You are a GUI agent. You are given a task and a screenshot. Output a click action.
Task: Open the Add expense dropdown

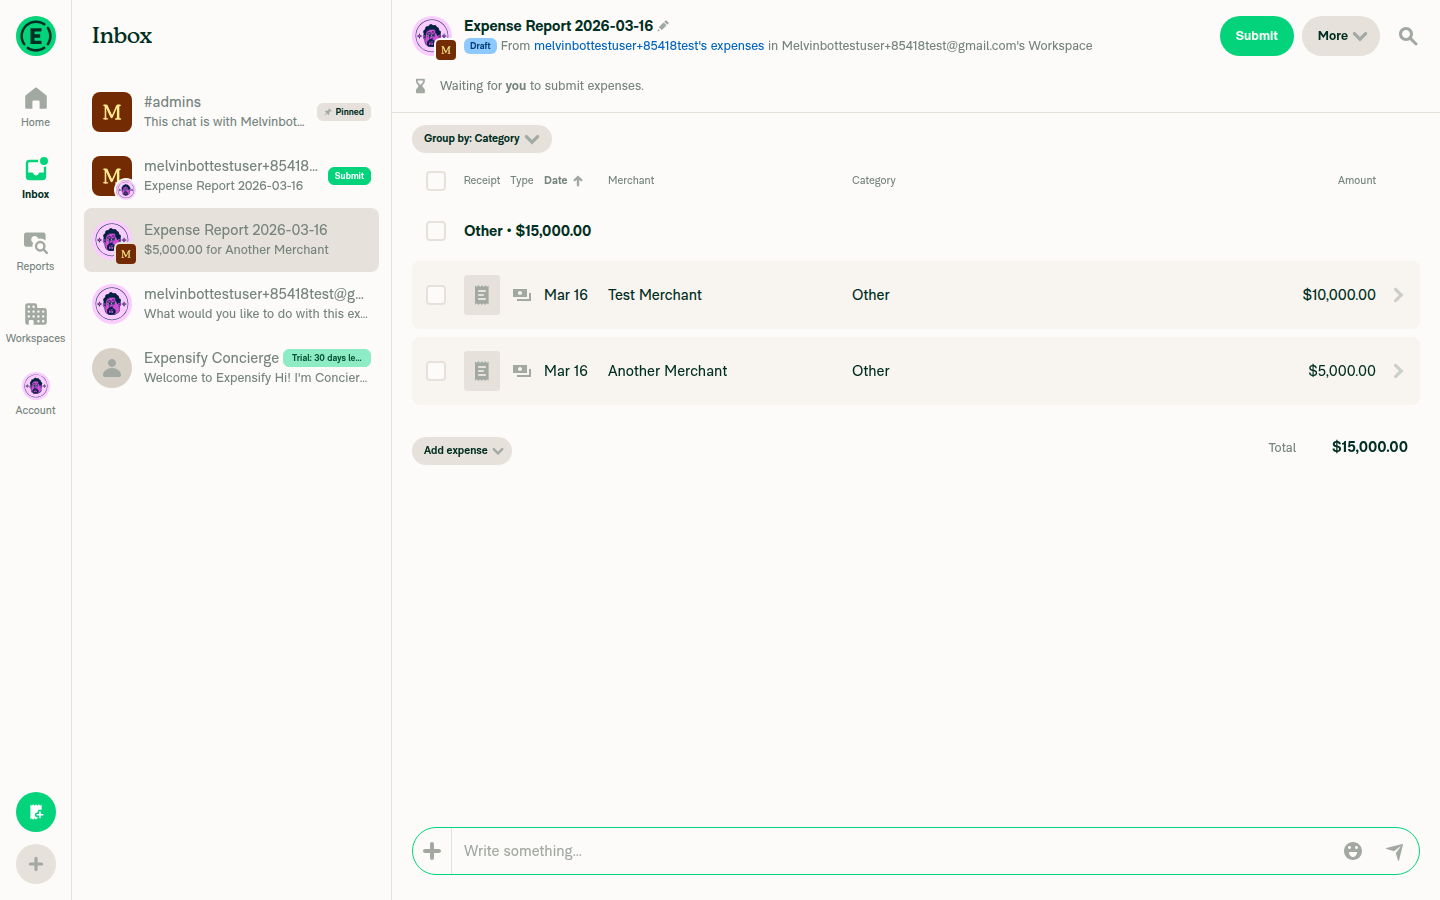tap(461, 451)
